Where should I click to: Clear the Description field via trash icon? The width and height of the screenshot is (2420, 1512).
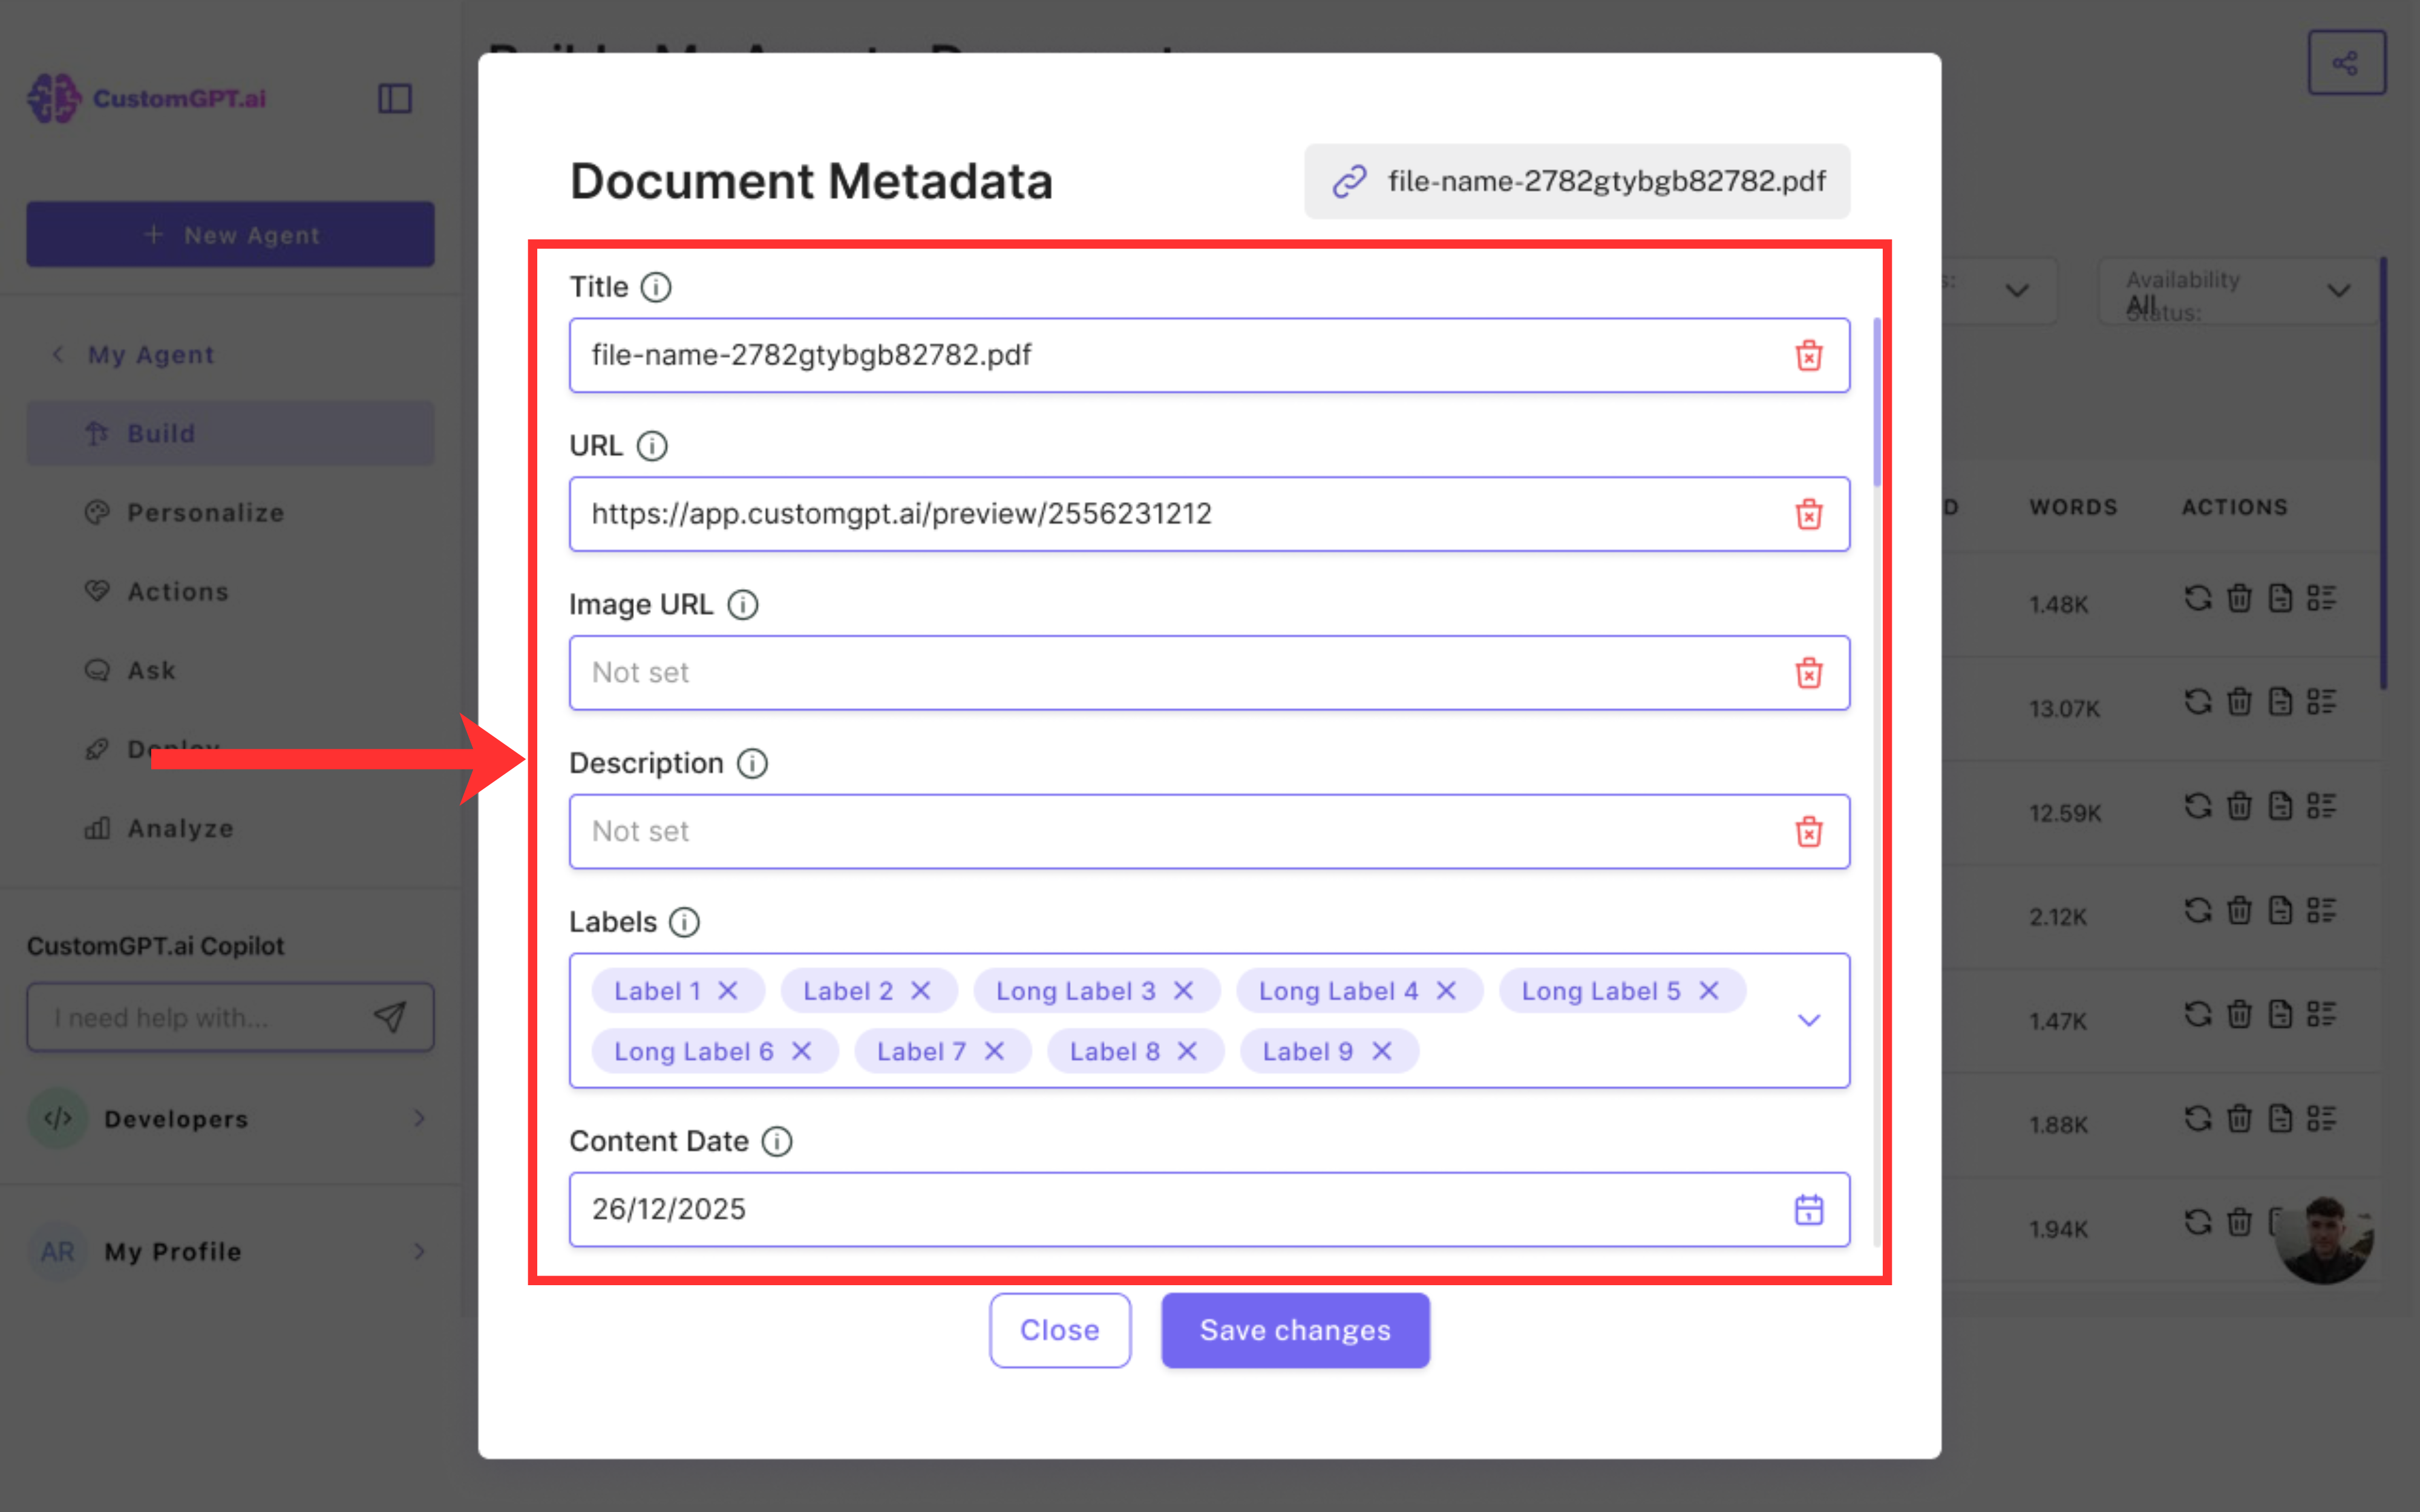tap(1808, 832)
